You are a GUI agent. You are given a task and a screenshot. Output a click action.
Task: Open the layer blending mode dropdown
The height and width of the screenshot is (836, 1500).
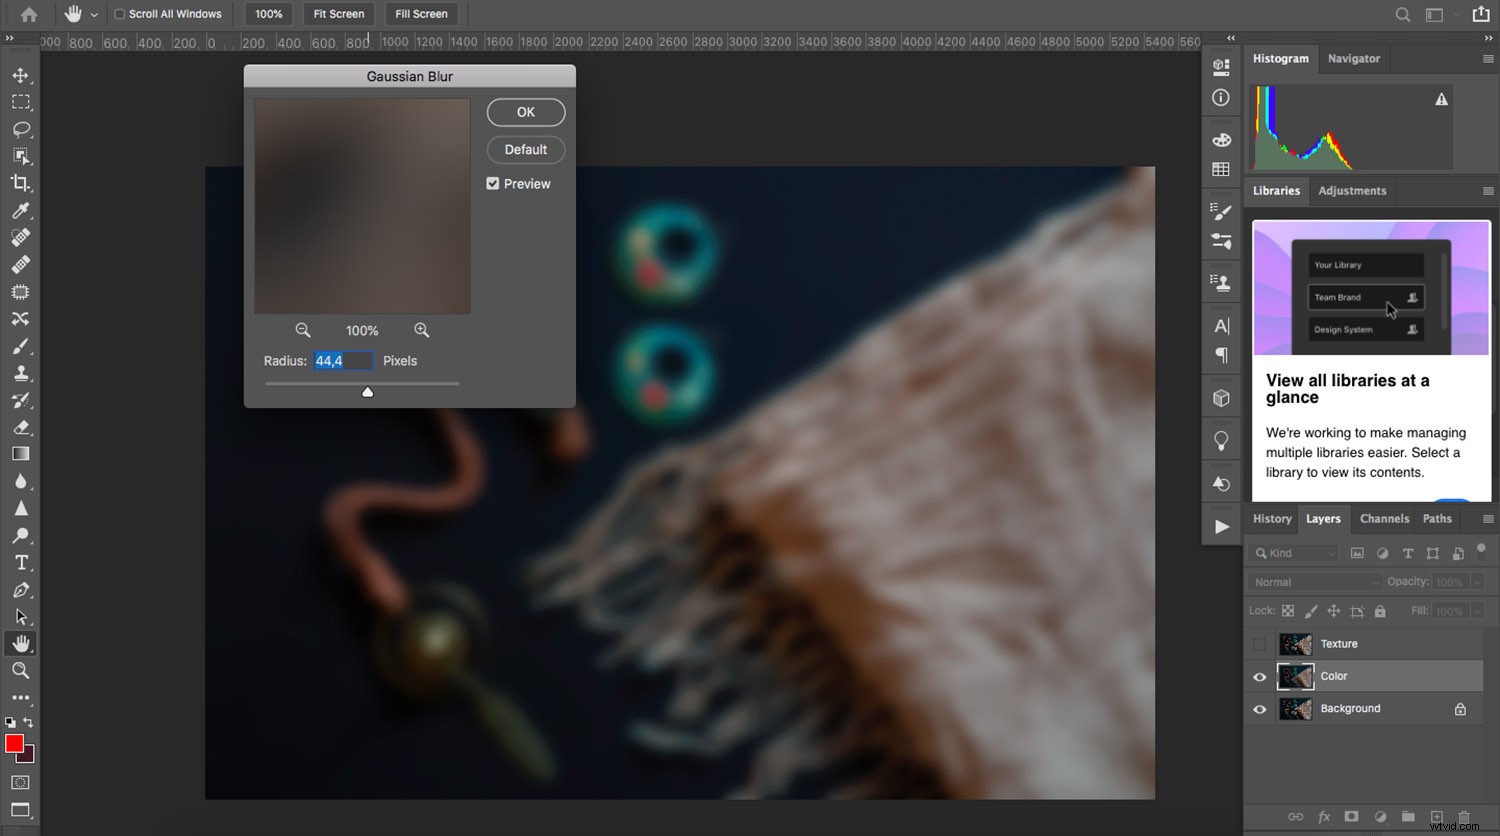(1313, 581)
